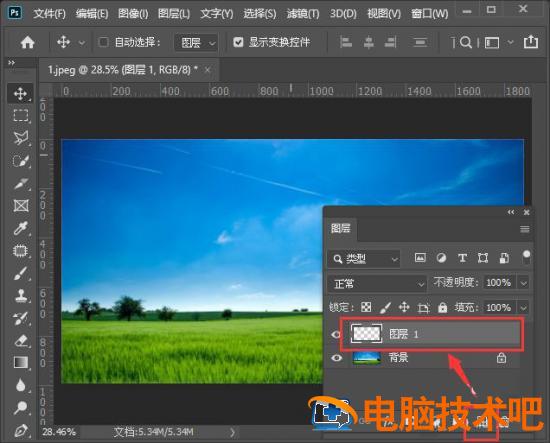Screen dimensions: 550x443
Task: Open the 类型 layer filter dropdown
Action: point(364,259)
